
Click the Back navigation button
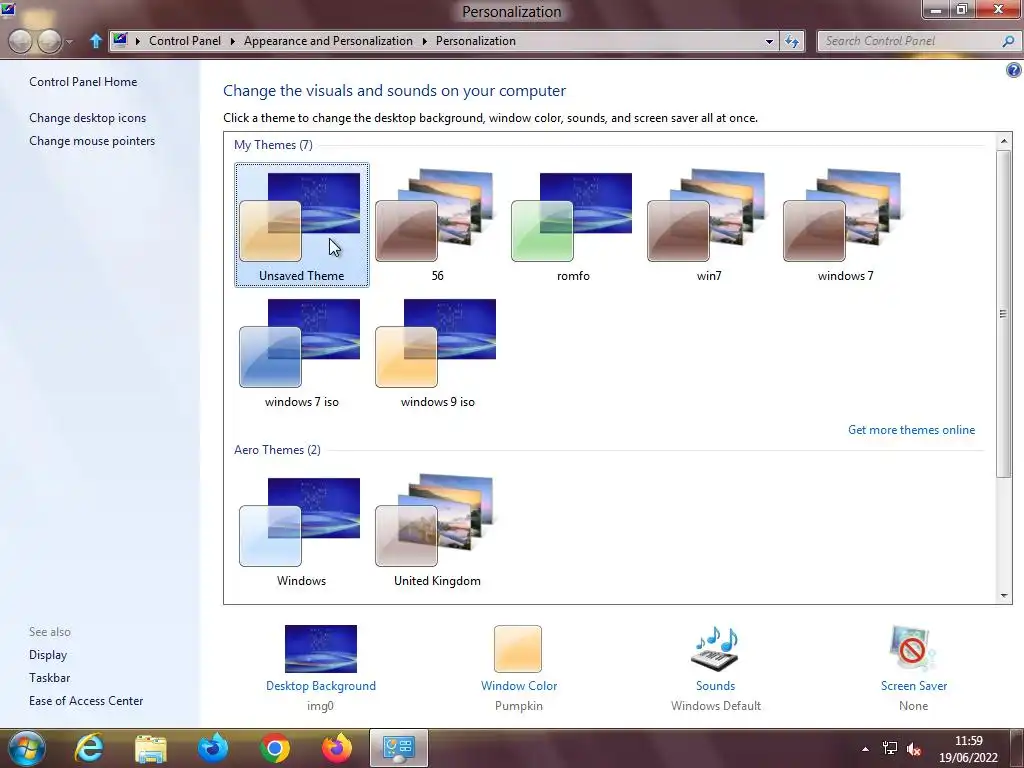click(20, 41)
